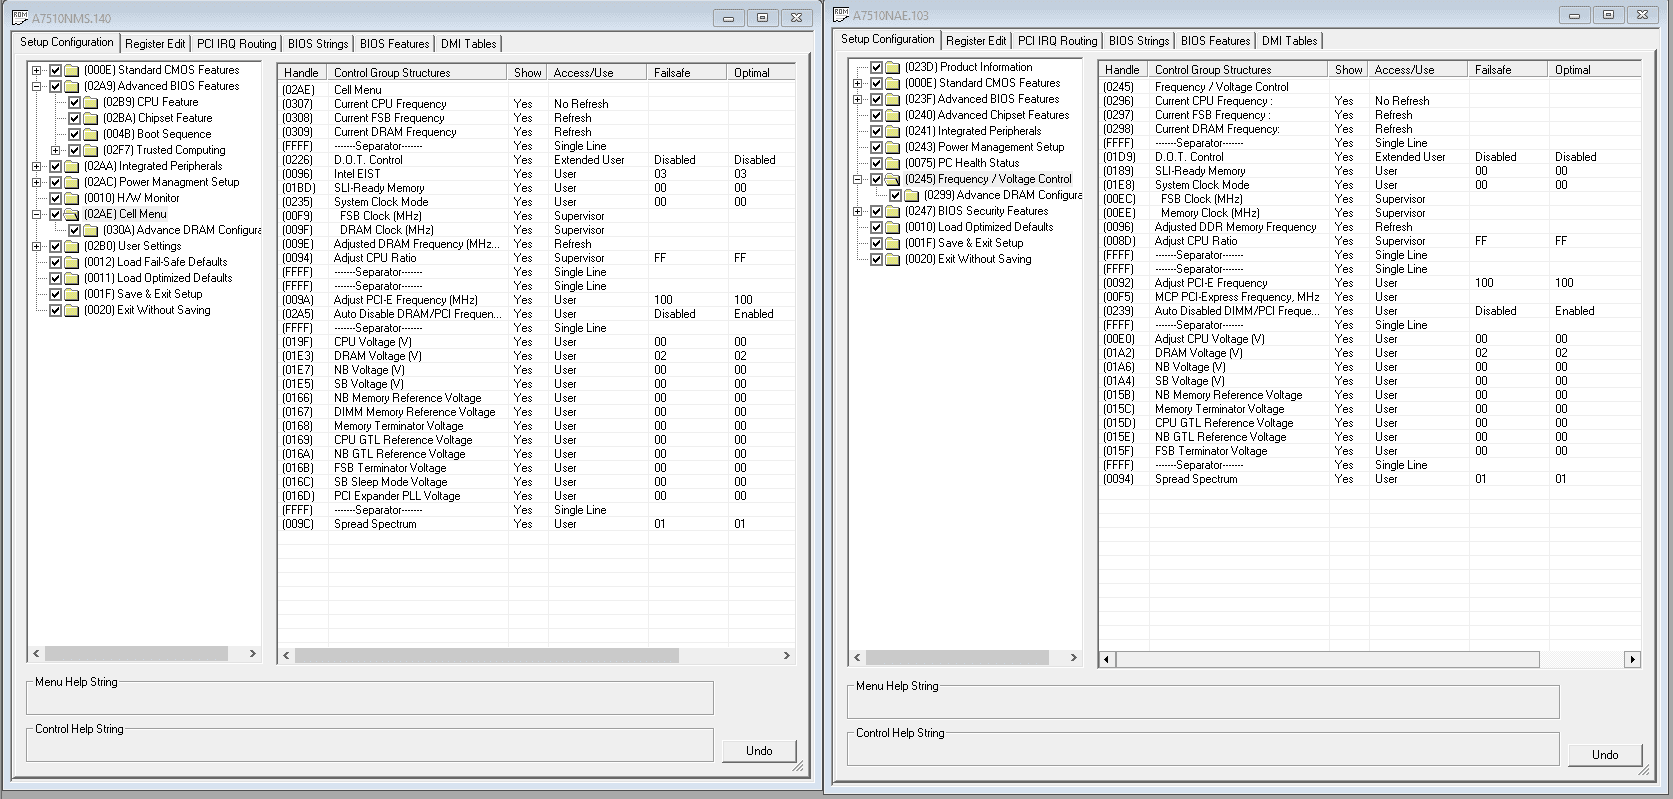Toggle checkbox for (0075) PC Health Status
This screenshot has width=1673, height=799.
[x=877, y=163]
